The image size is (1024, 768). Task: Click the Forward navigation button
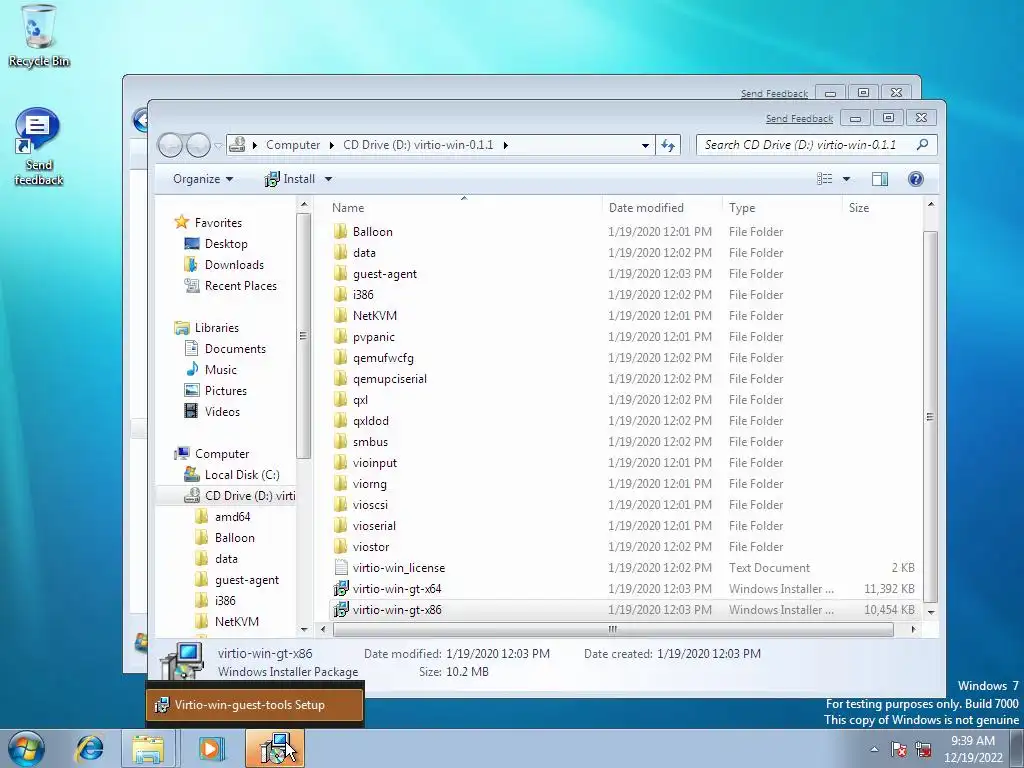click(198, 145)
